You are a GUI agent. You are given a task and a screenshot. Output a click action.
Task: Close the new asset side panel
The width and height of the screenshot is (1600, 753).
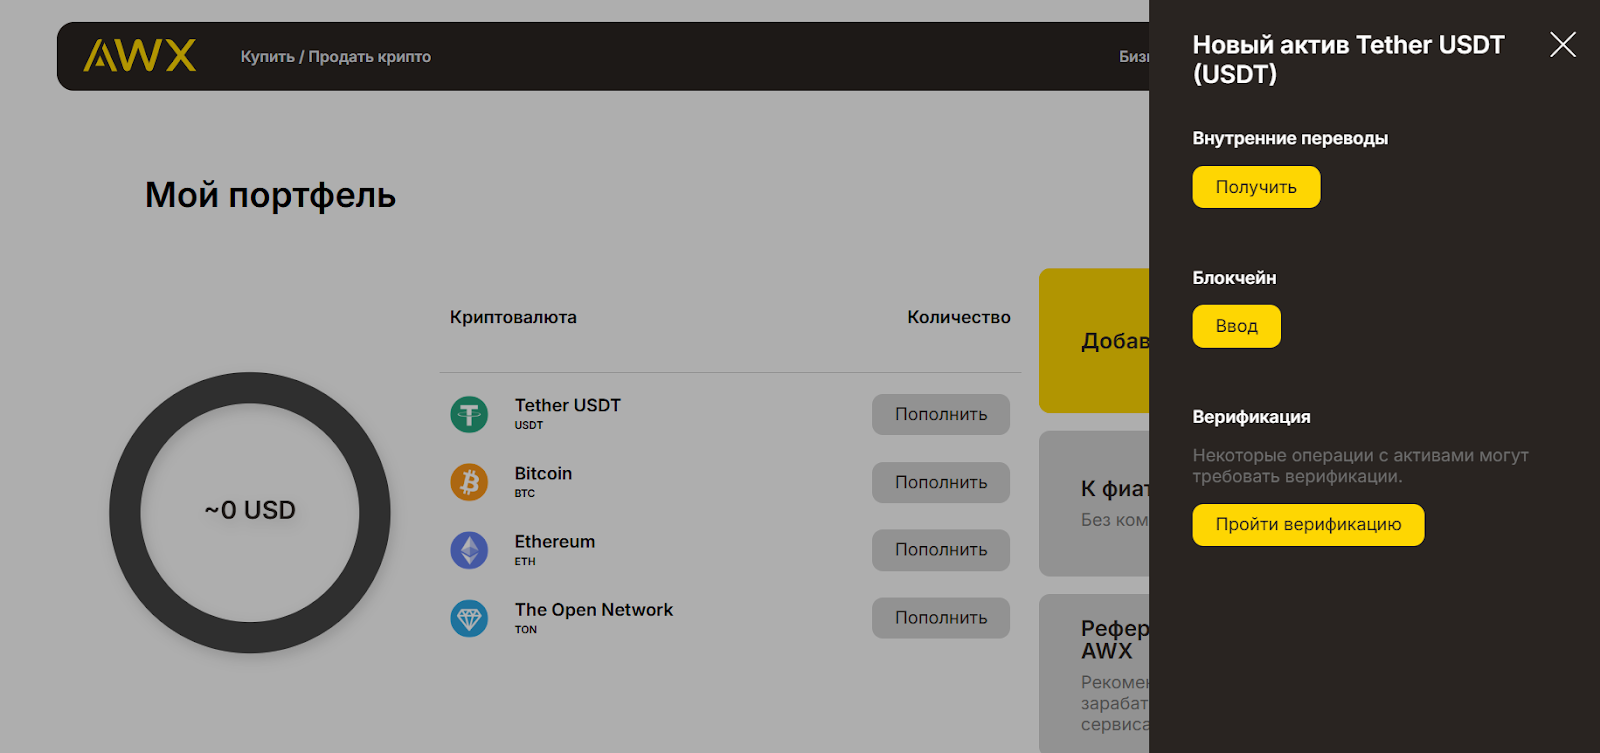[1562, 44]
